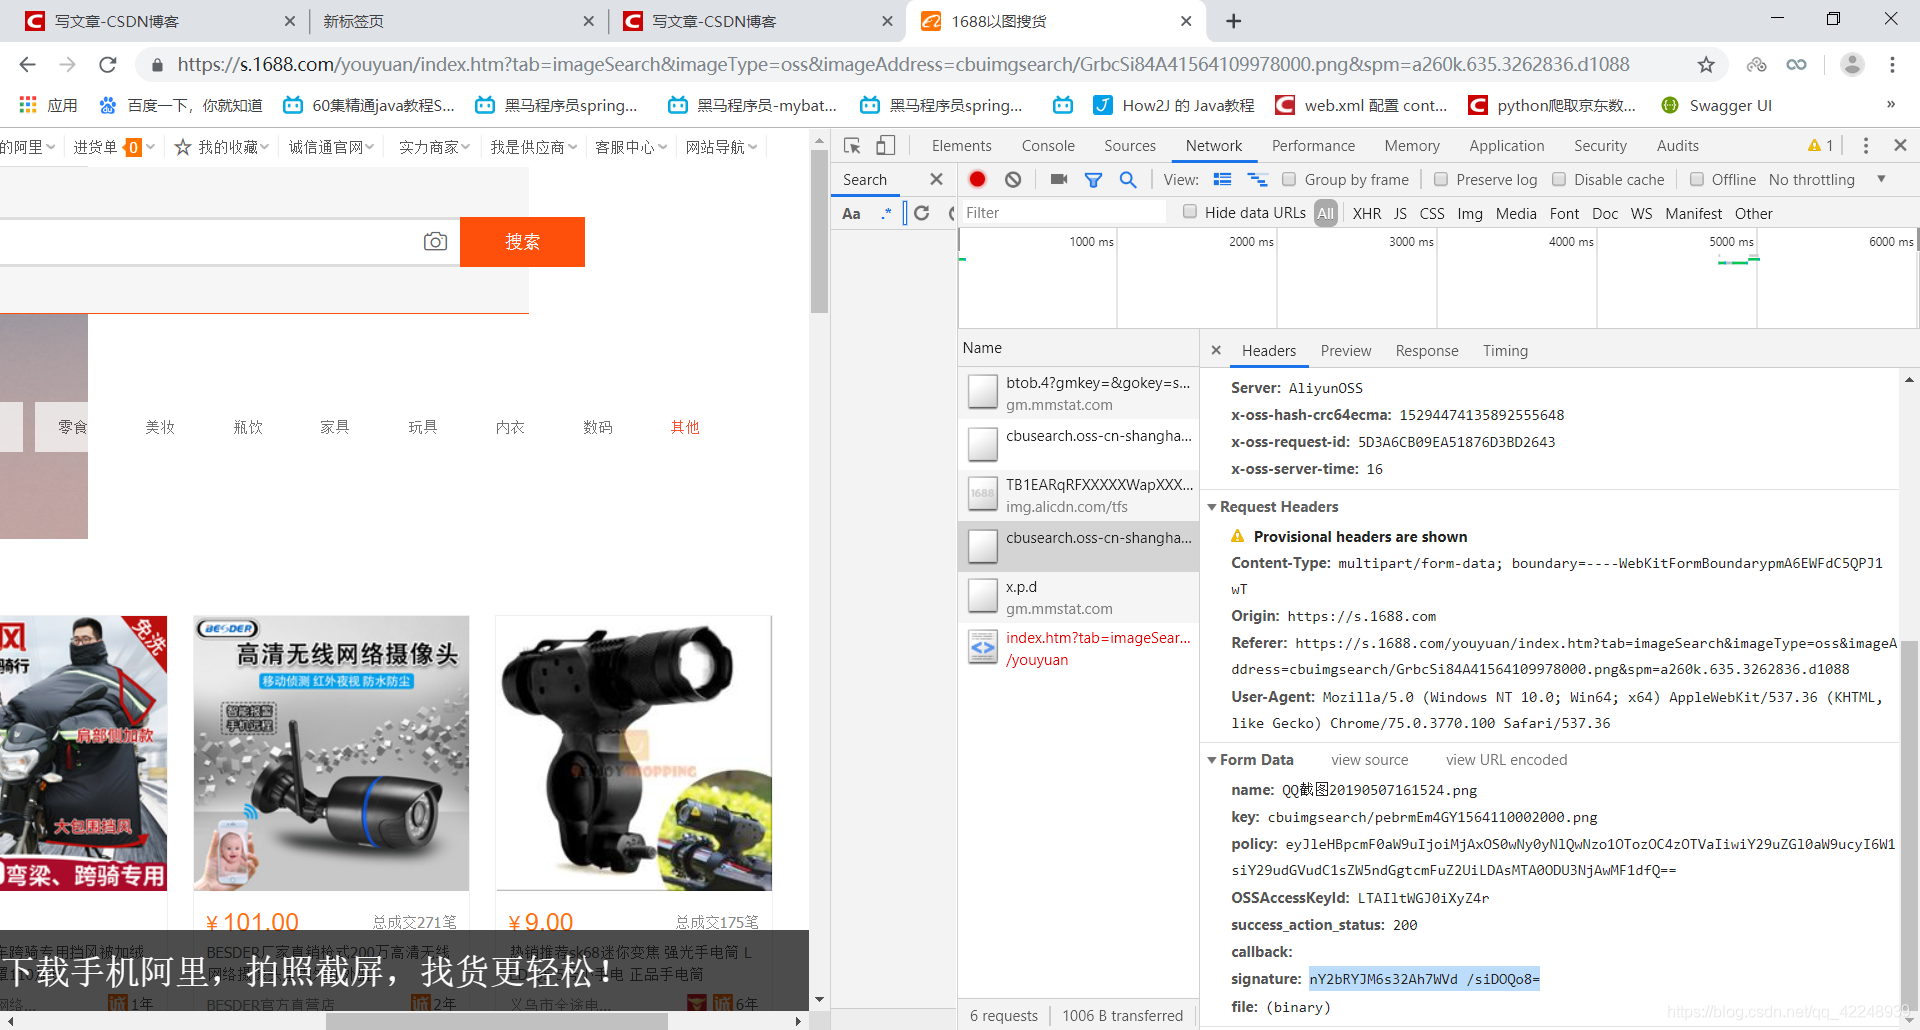This screenshot has width=1920, height=1030.
Task: Toggle capture screenshots camera icon
Action: tap(1059, 179)
